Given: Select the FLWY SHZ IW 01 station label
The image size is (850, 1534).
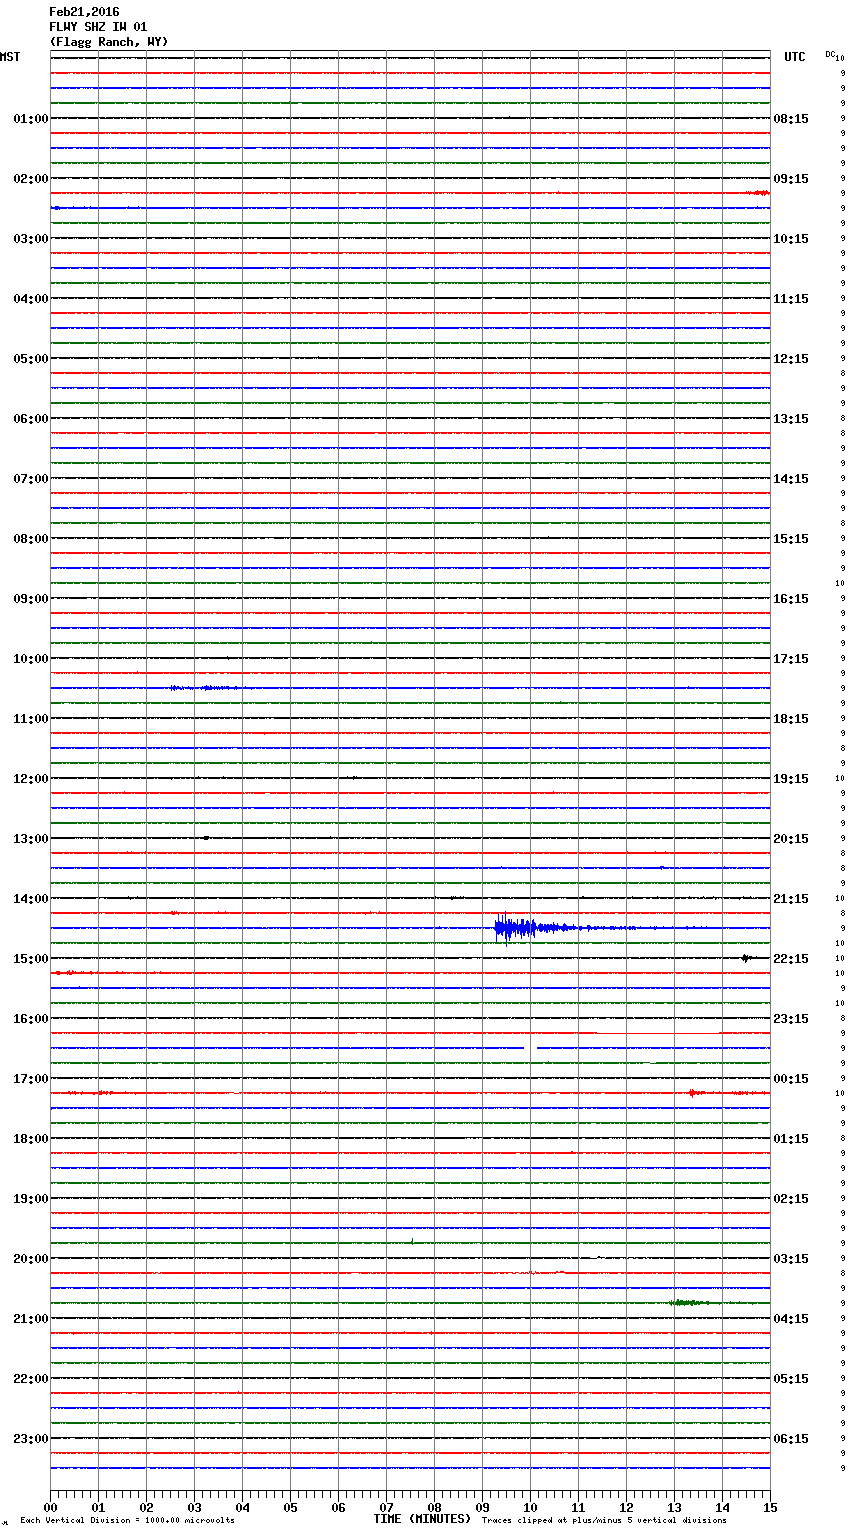Looking at the screenshot, I should pos(98,27).
